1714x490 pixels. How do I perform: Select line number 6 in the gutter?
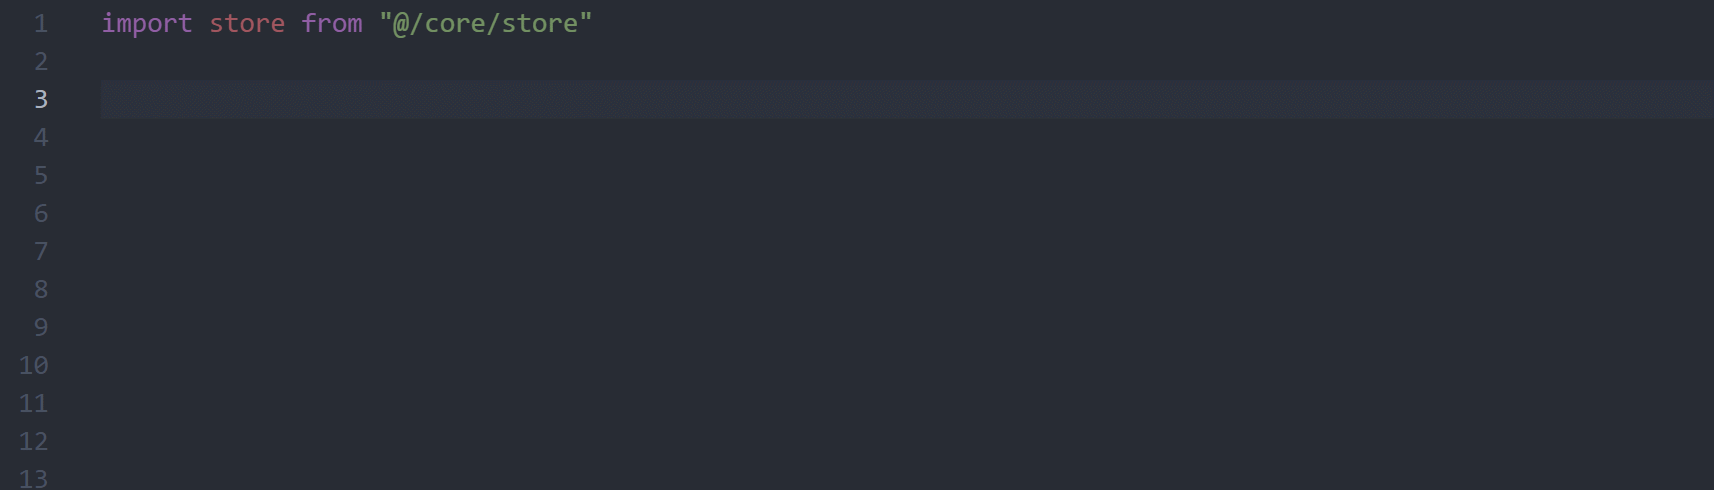click(x=41, y=213)
